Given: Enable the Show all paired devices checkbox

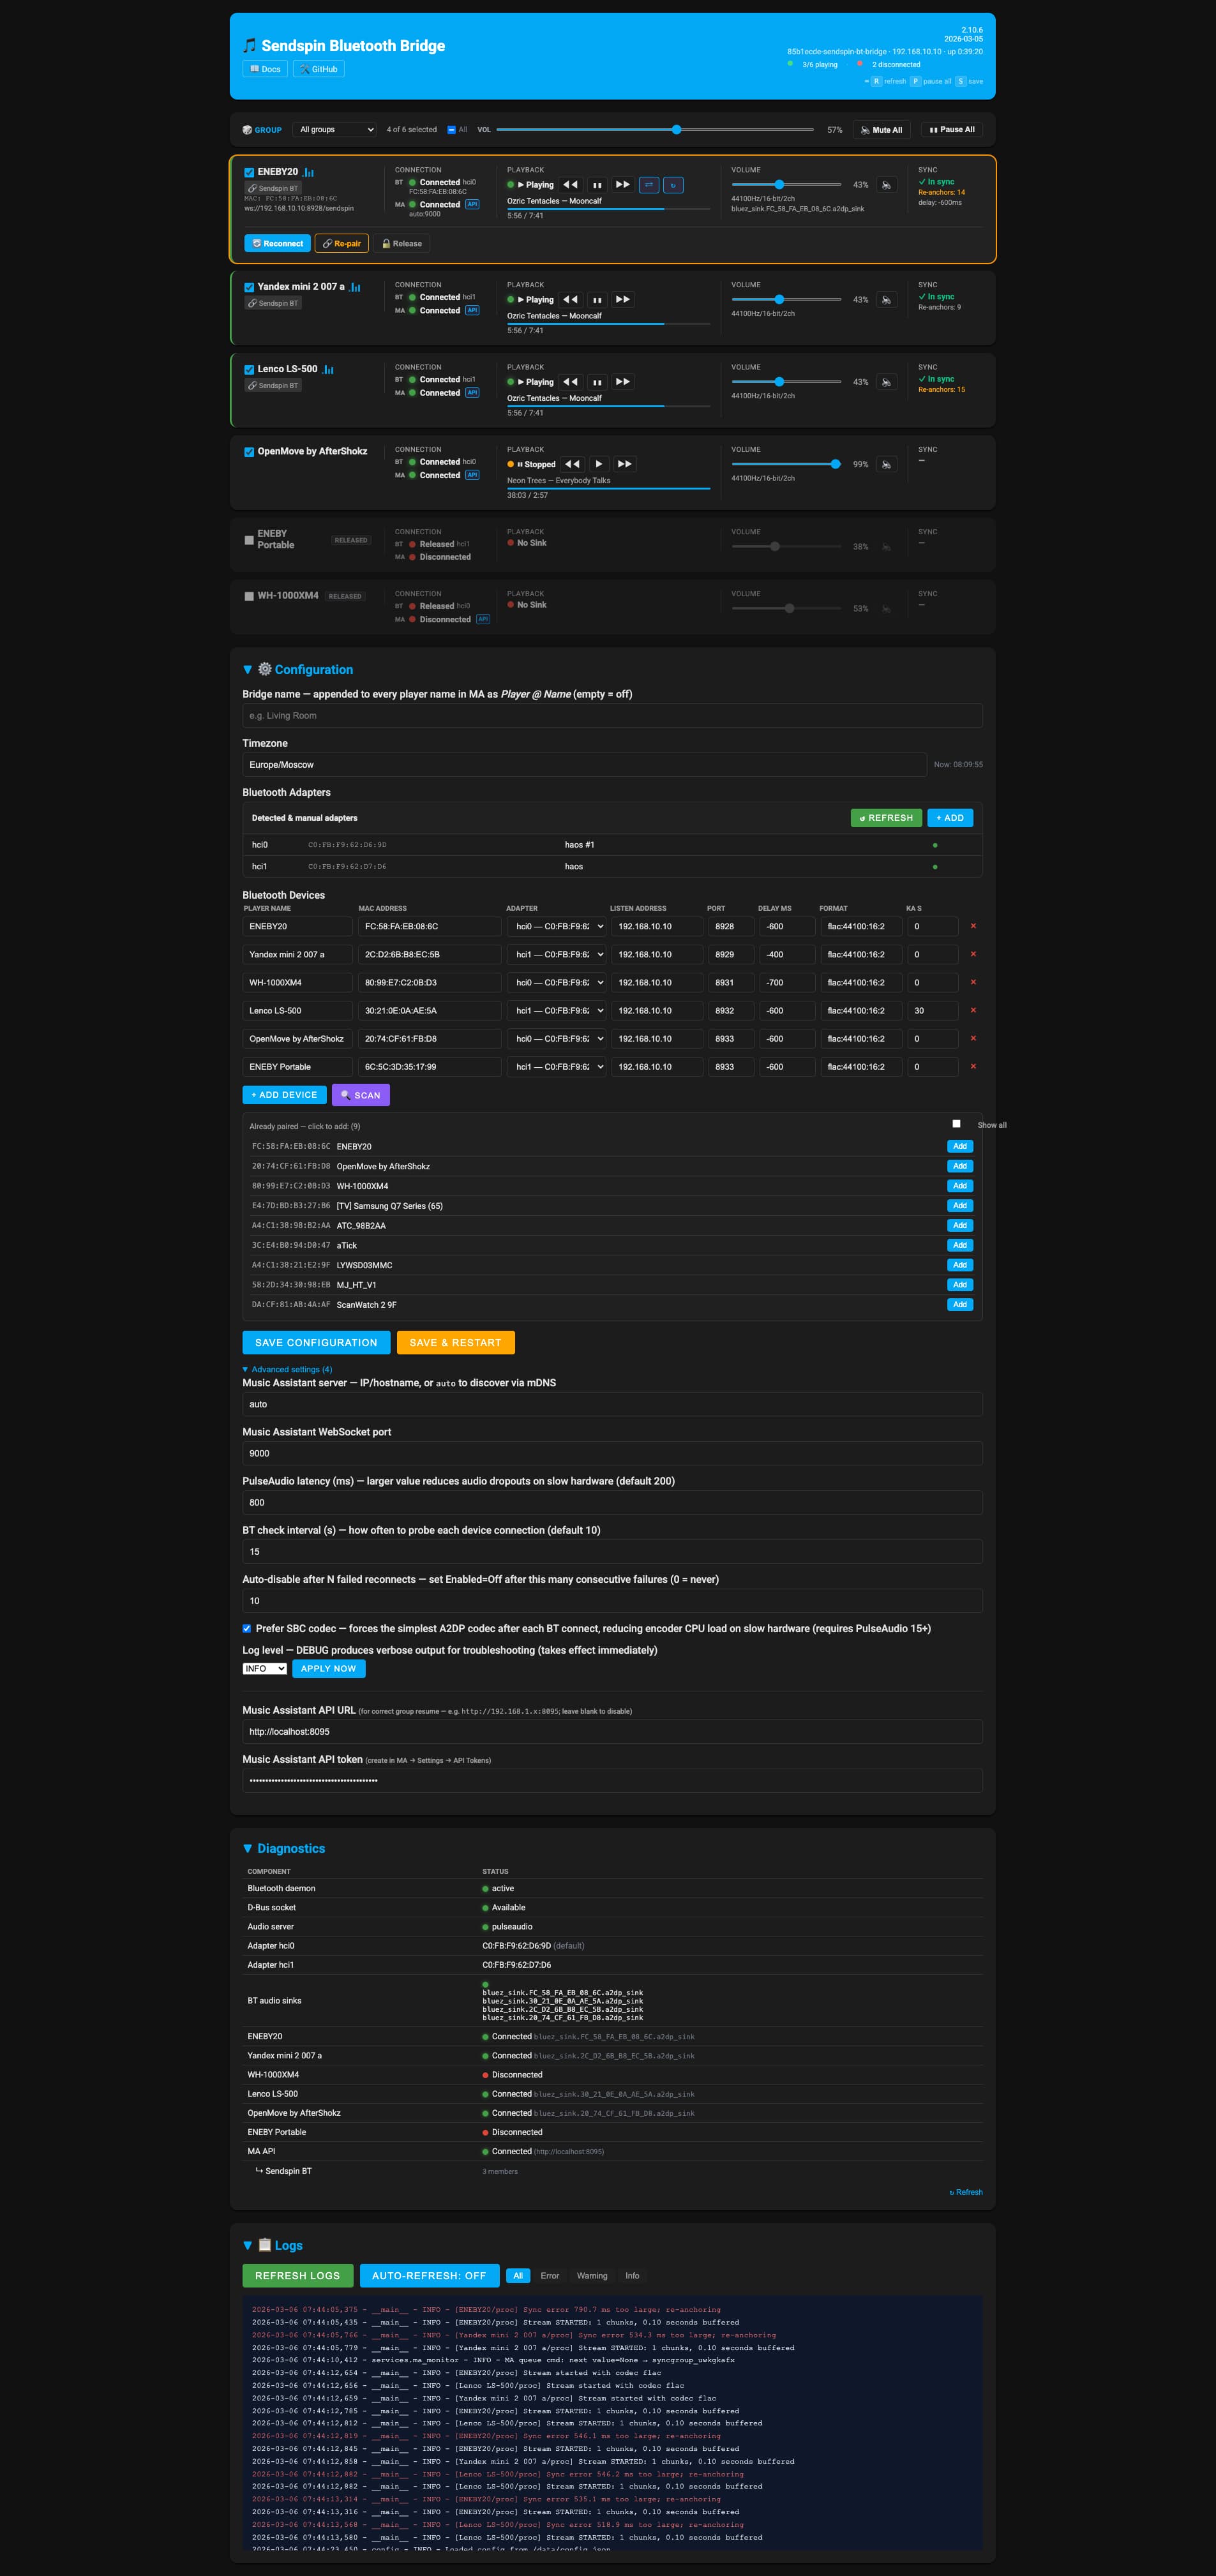Looking at the screenshot, I should click(956, 1124).
